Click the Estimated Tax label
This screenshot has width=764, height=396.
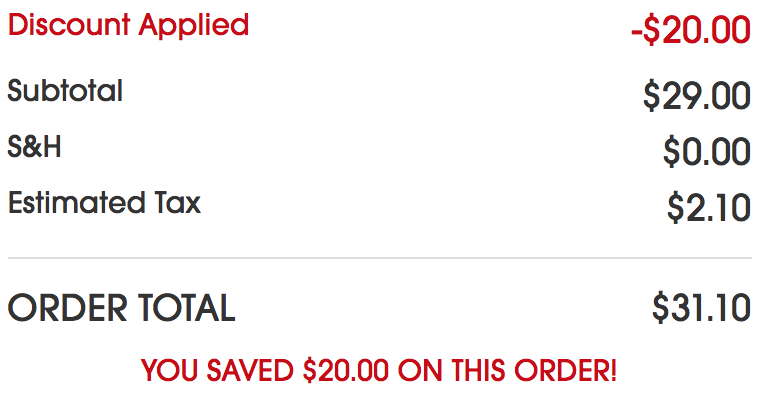pos(104,202)
